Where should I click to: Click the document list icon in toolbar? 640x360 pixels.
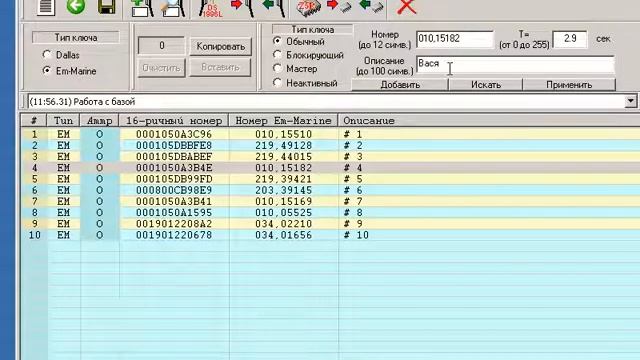(46, 7)
